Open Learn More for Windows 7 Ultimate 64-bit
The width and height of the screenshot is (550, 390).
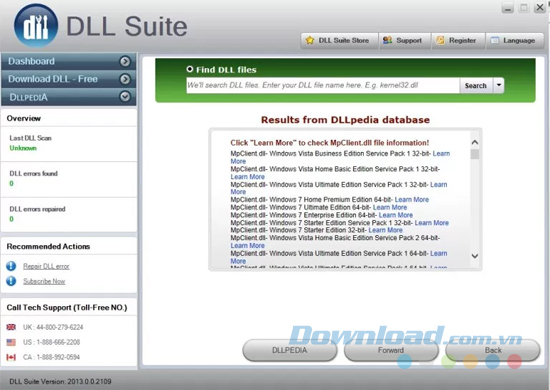390,207
